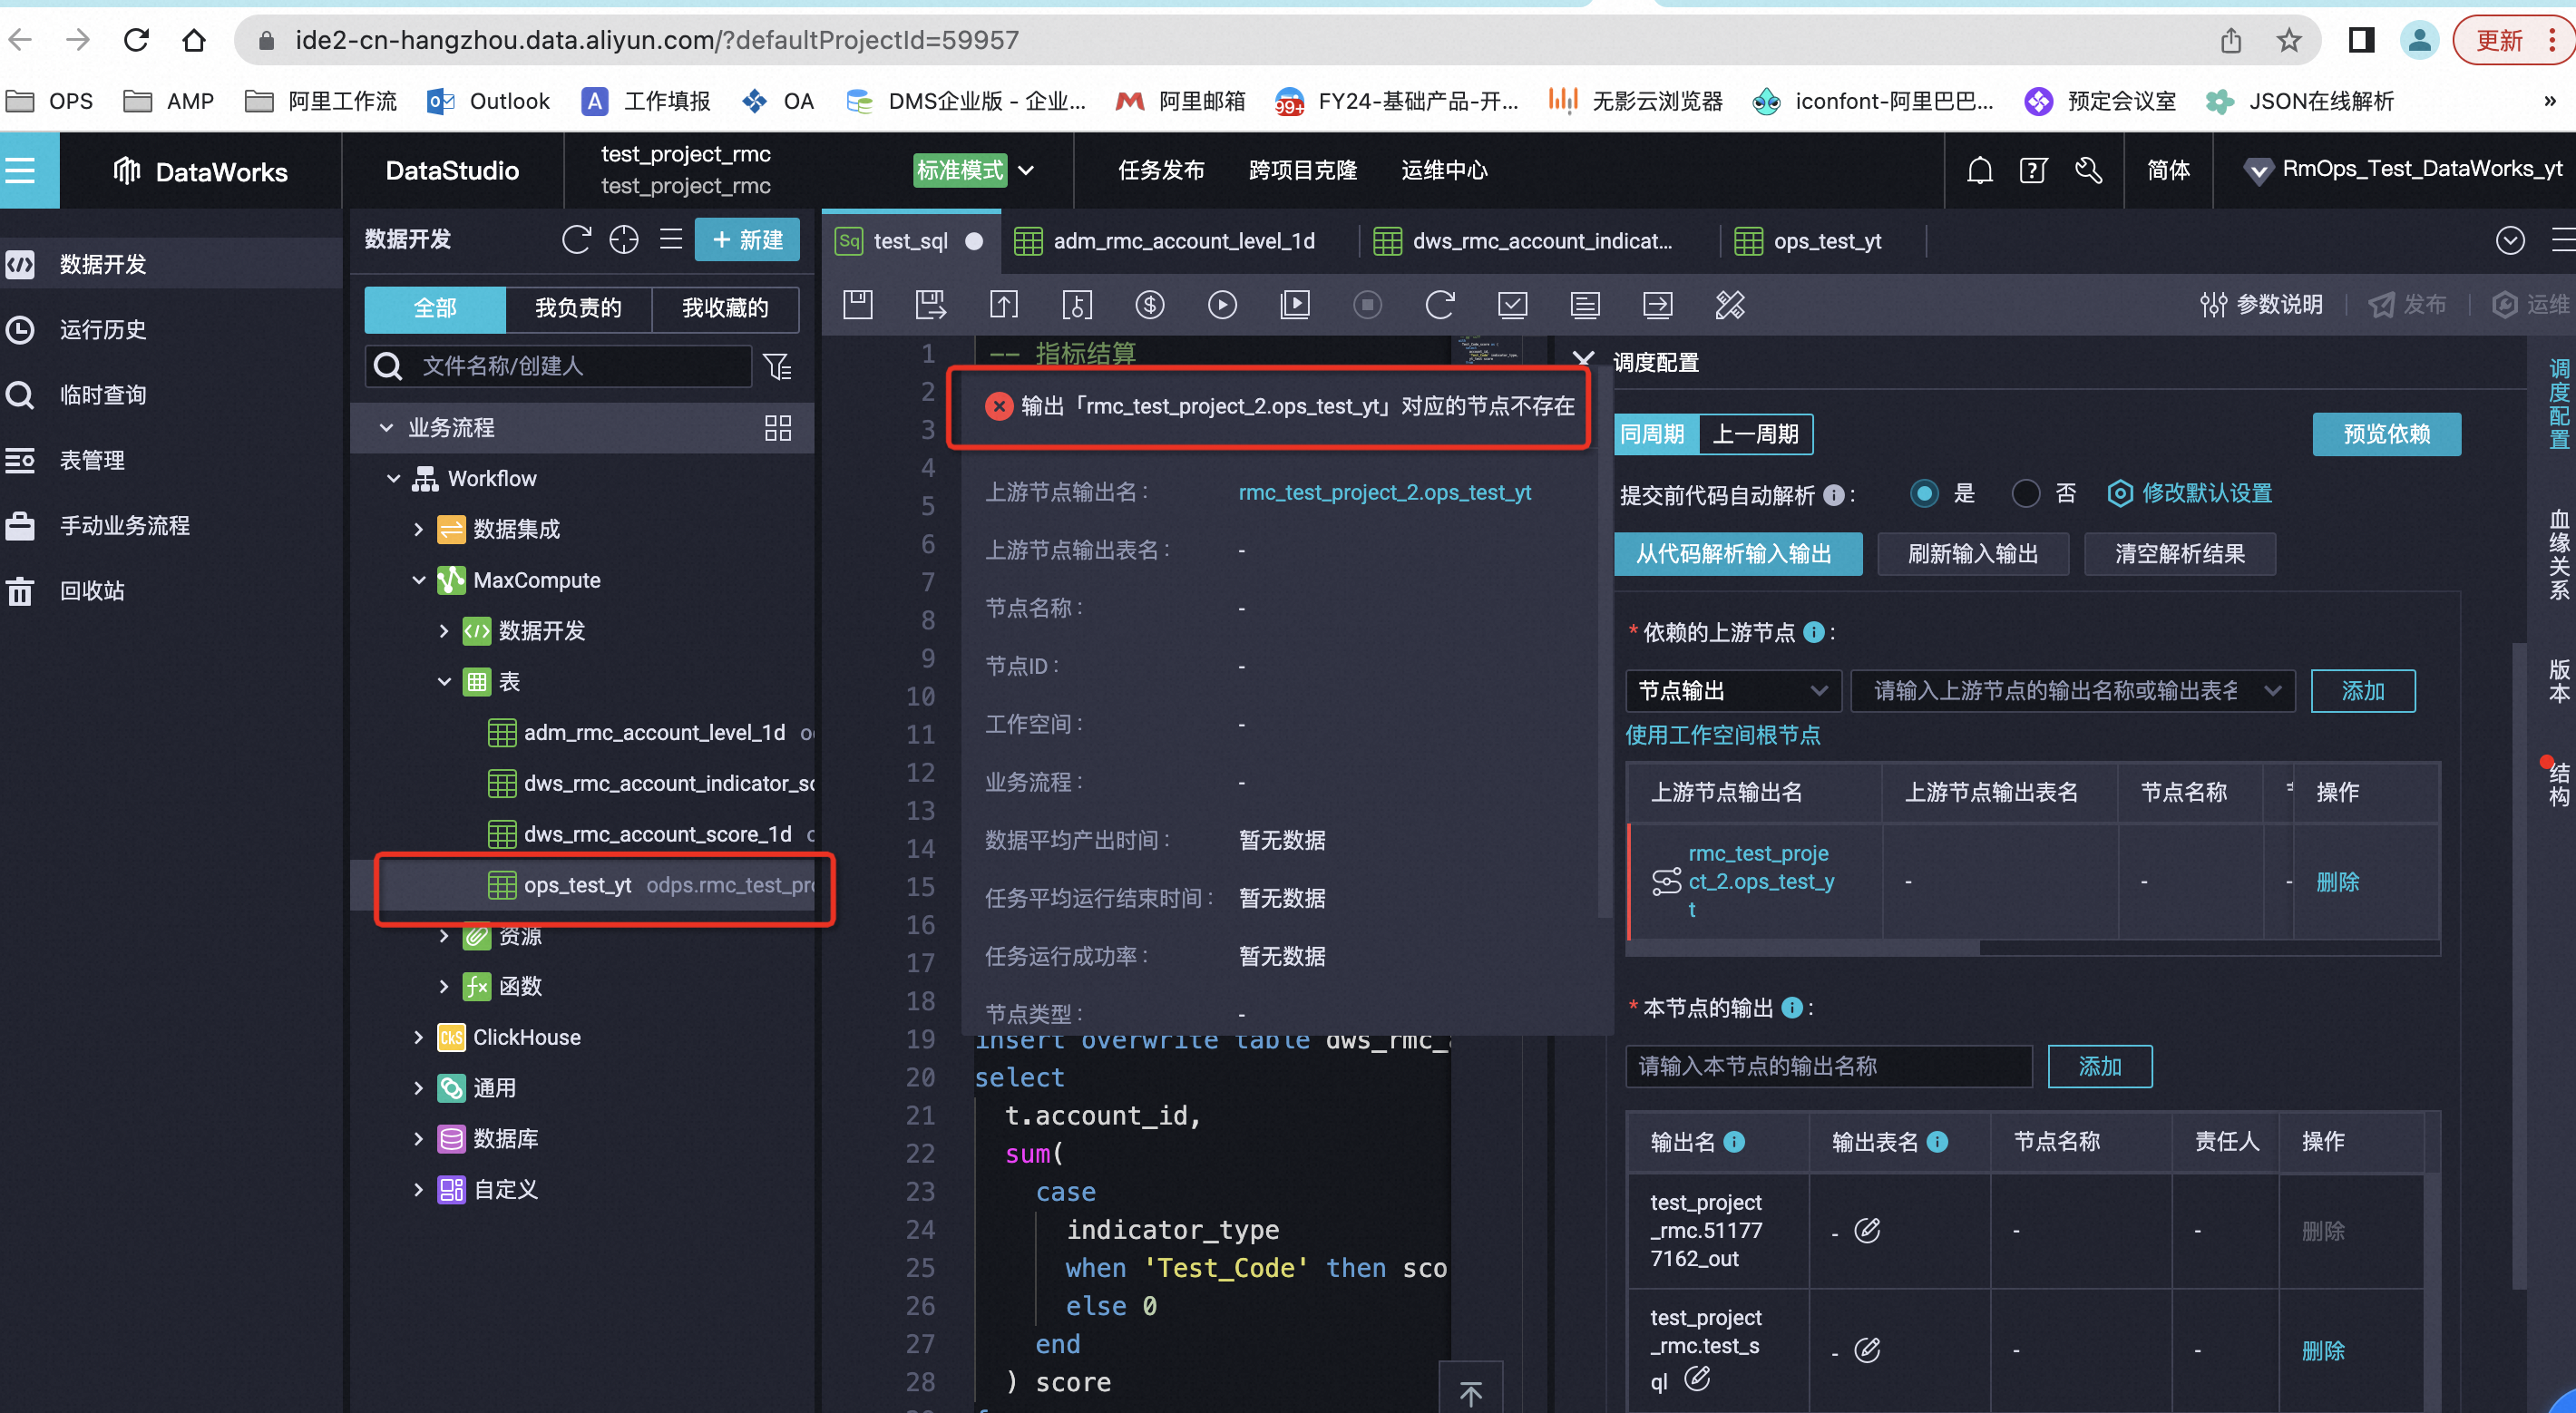Click the 预览依赖 button
Screen dimensions: 2576x1413
click(2386, 434)
